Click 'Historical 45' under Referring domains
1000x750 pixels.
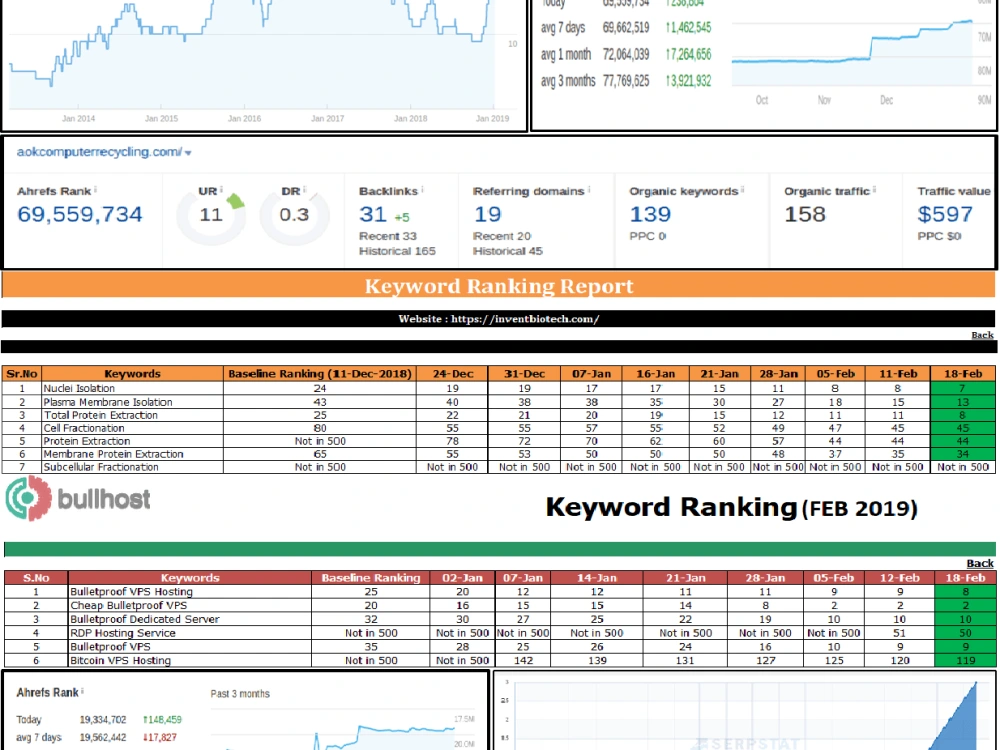pyautogui.click(x=508, y=251)
